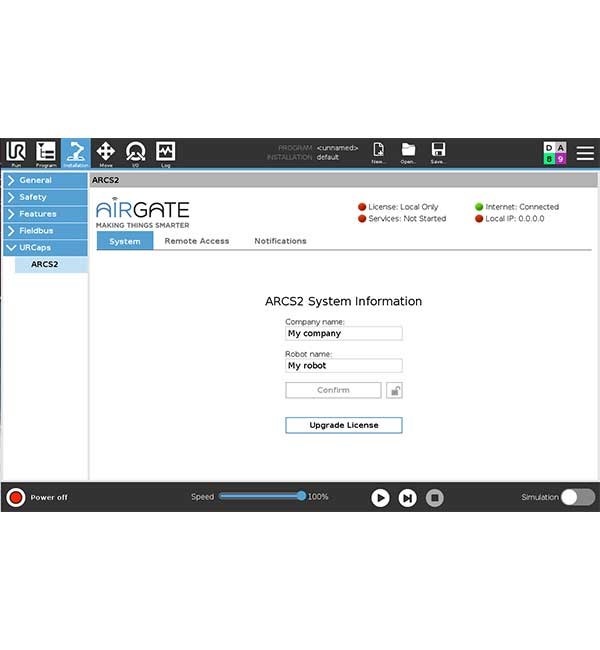Click the Confirm button
Screen dimensions: 600x650
tap(333, 390)
